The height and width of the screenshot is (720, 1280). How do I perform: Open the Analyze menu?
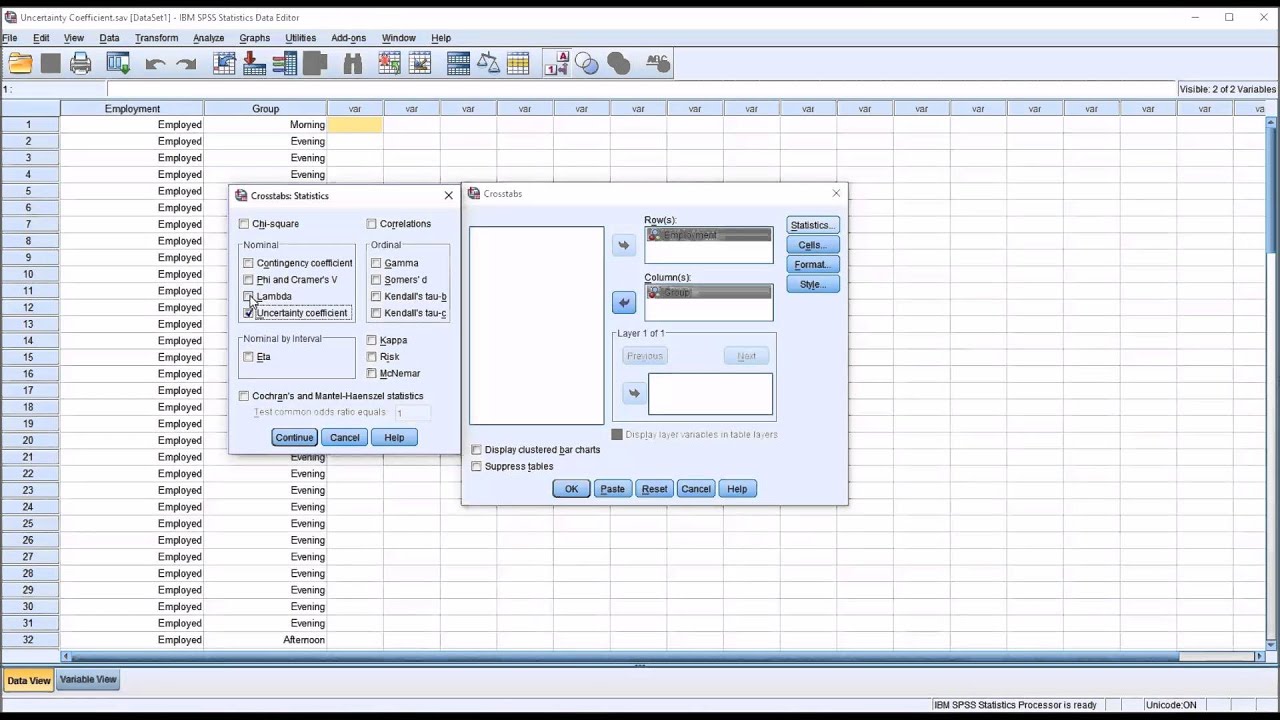[x=208, y=38]
